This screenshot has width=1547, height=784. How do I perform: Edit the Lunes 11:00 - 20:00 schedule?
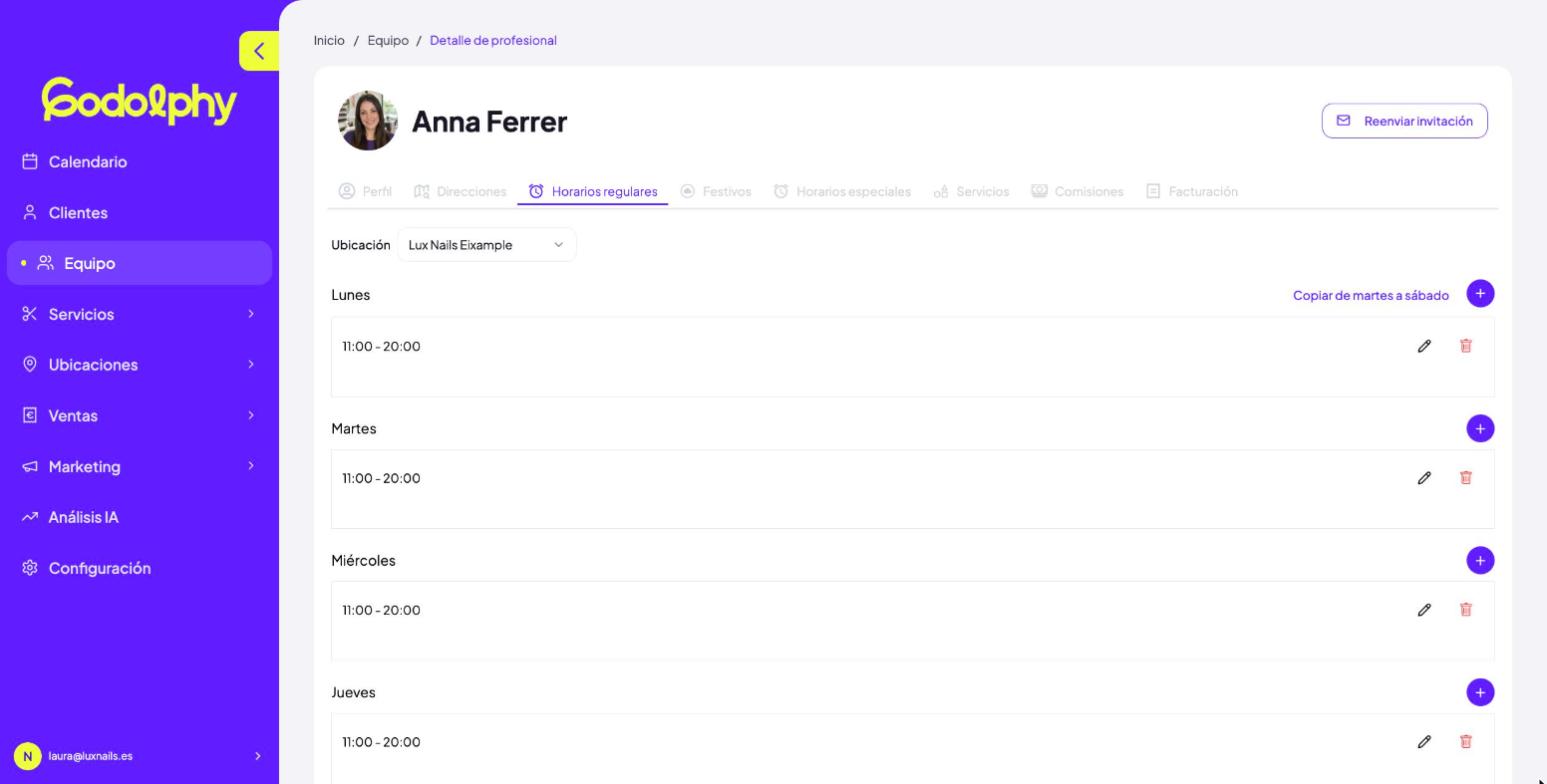pos(1424,346)
